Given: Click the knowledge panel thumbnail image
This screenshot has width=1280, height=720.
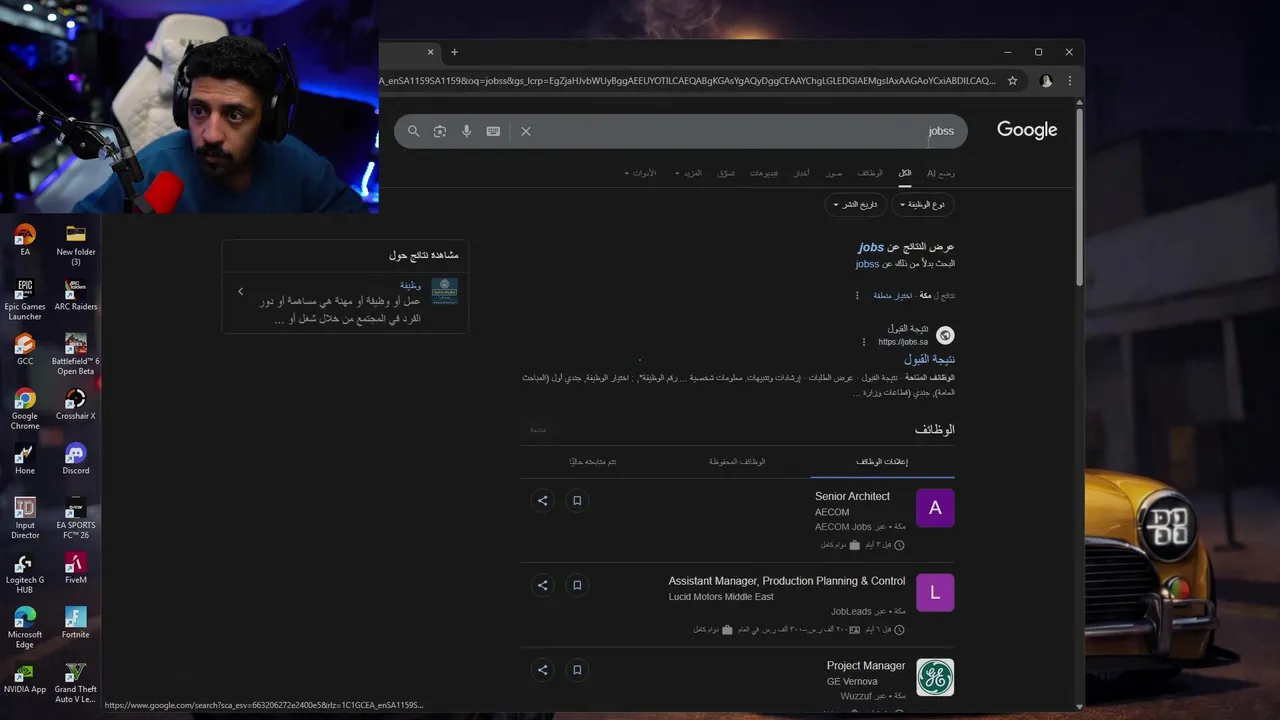Looking at the screenshot, I should 444,291.
